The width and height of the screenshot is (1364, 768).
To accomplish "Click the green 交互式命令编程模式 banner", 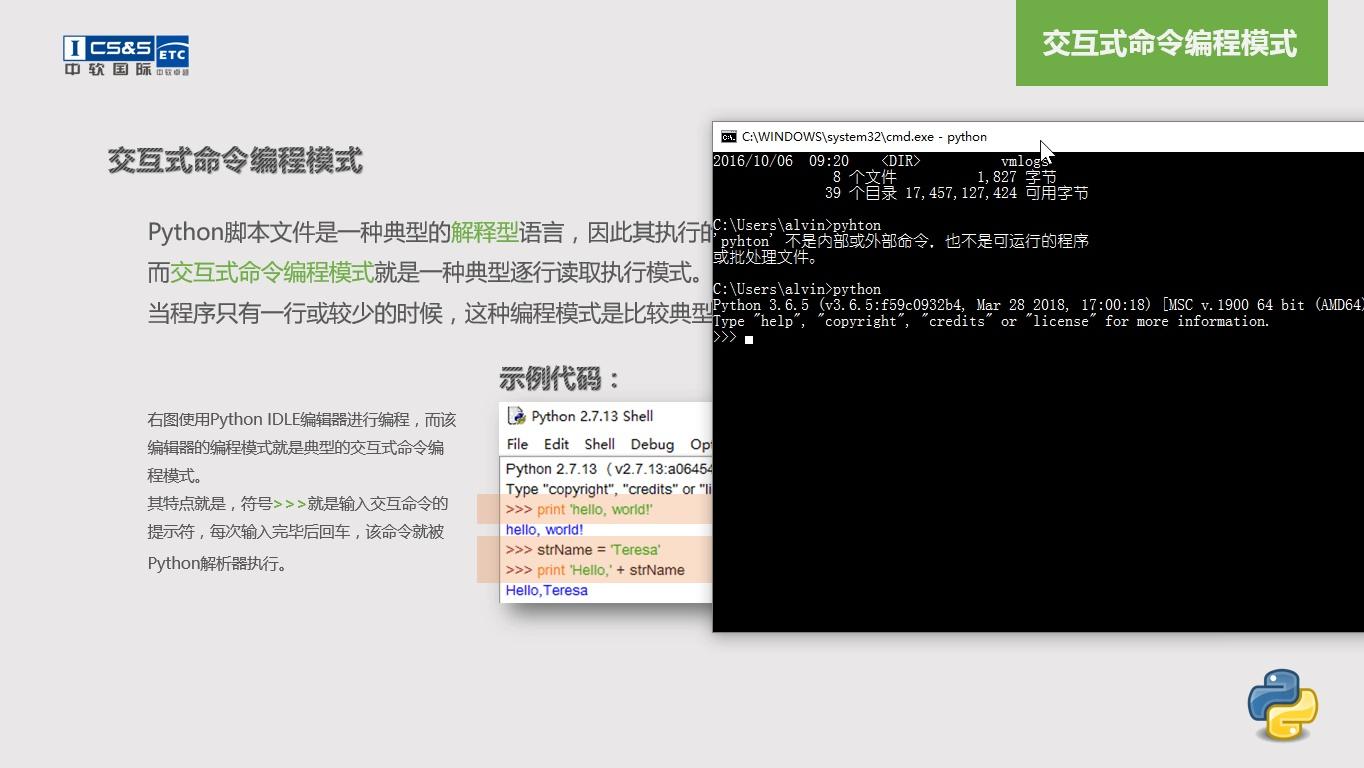I will [x=1171, y=43].
